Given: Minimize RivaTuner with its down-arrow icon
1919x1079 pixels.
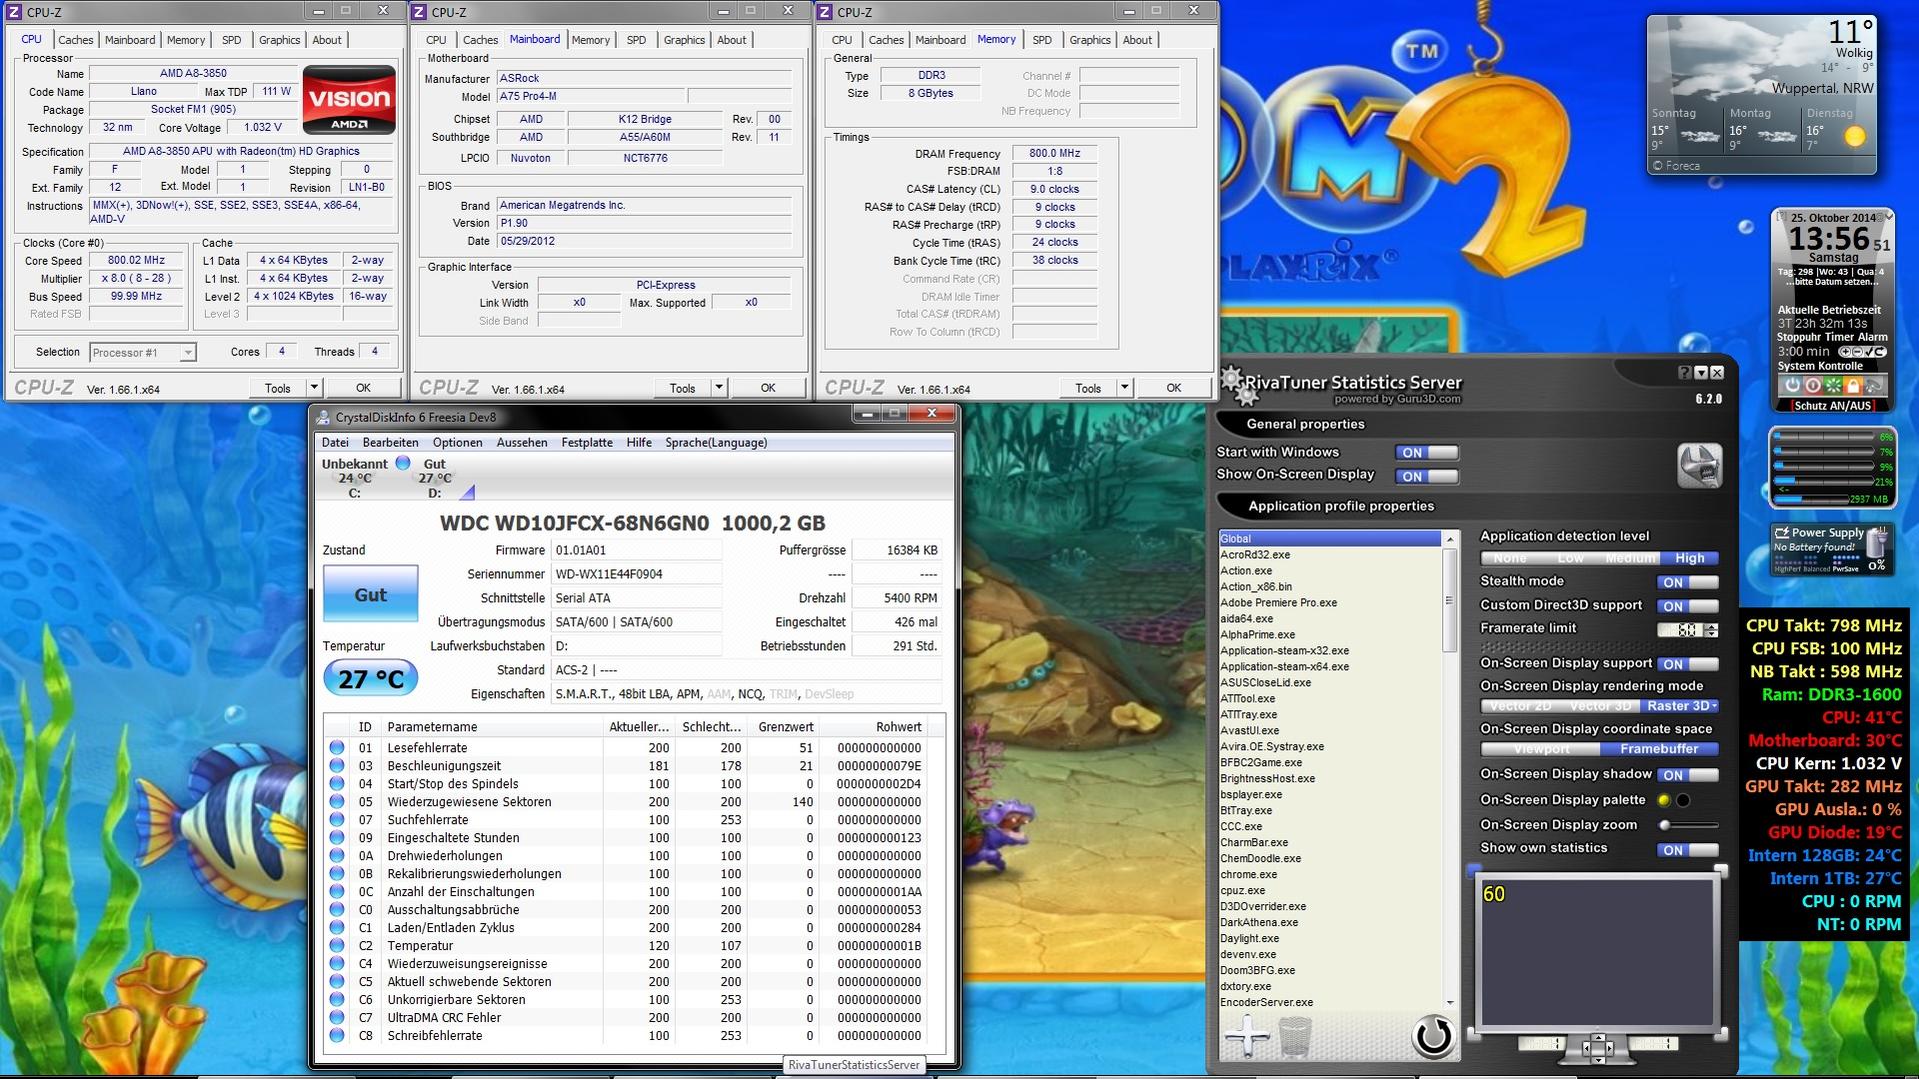Looking at the screenshot, I should 1701,373.
